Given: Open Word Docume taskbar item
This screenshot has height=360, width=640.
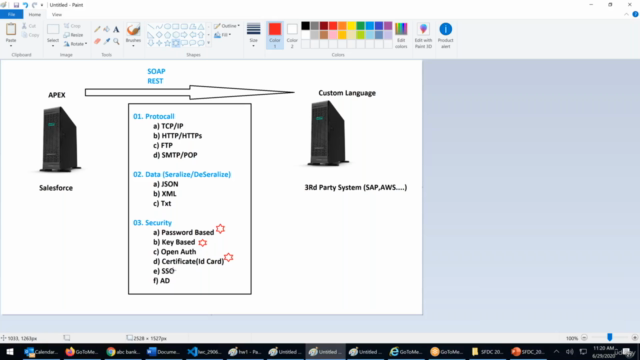Looking at the screenshot, I should point(163,351).
